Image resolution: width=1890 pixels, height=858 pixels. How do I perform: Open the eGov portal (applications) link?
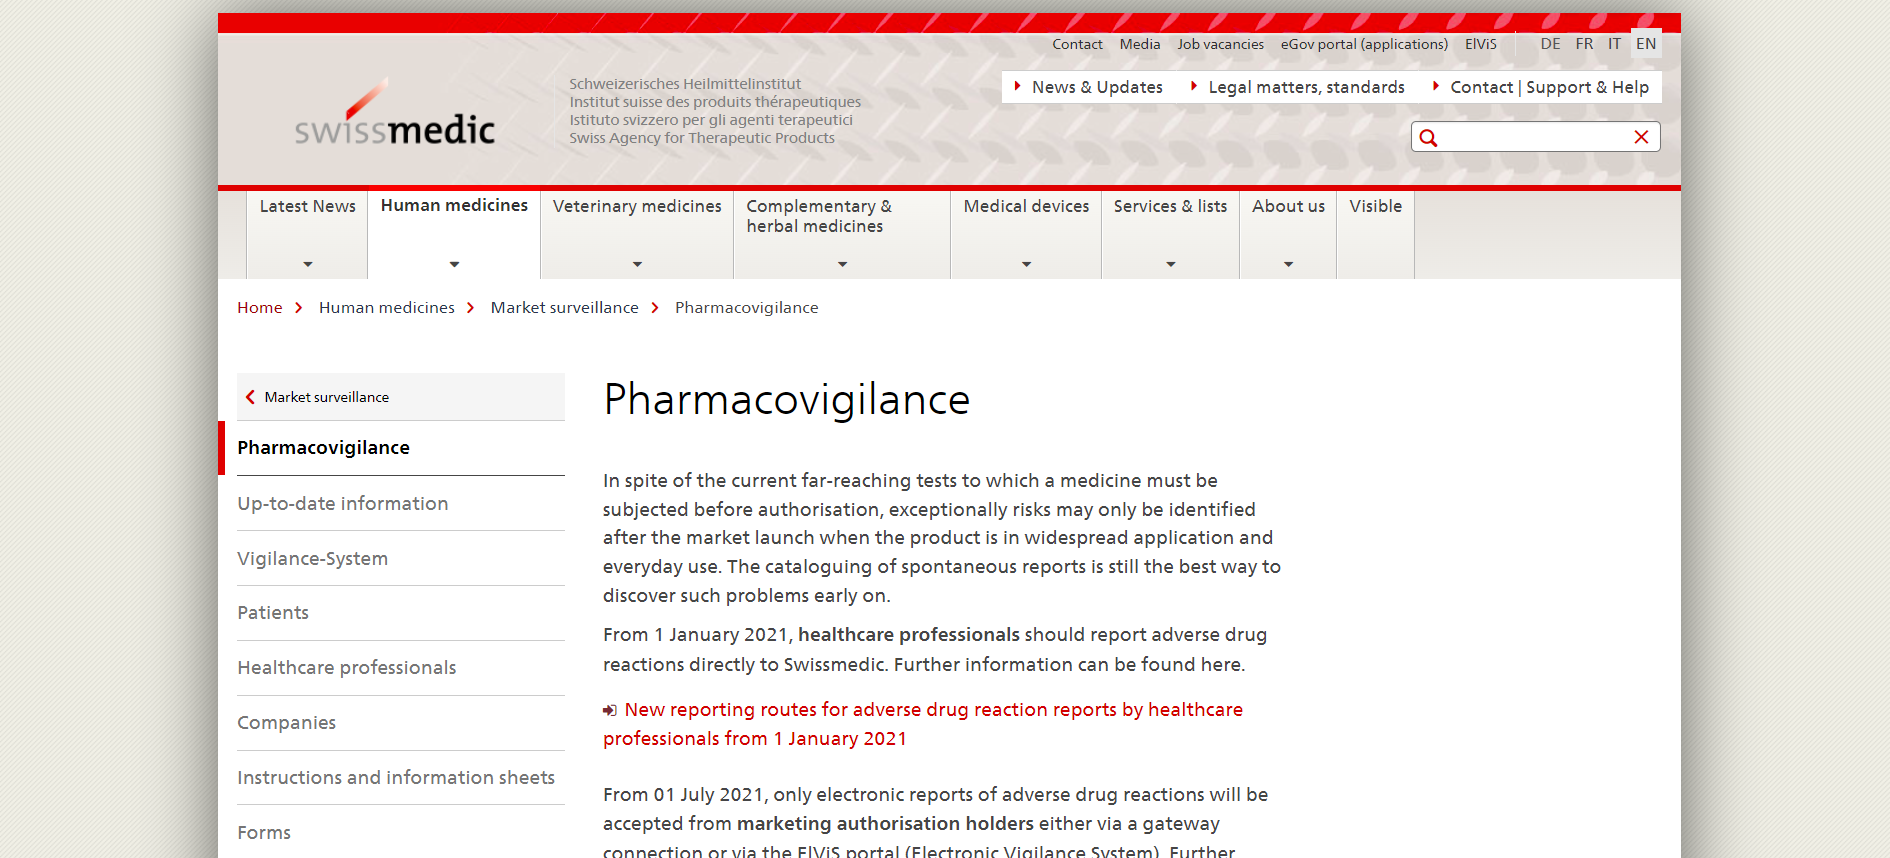[1364, 44]
